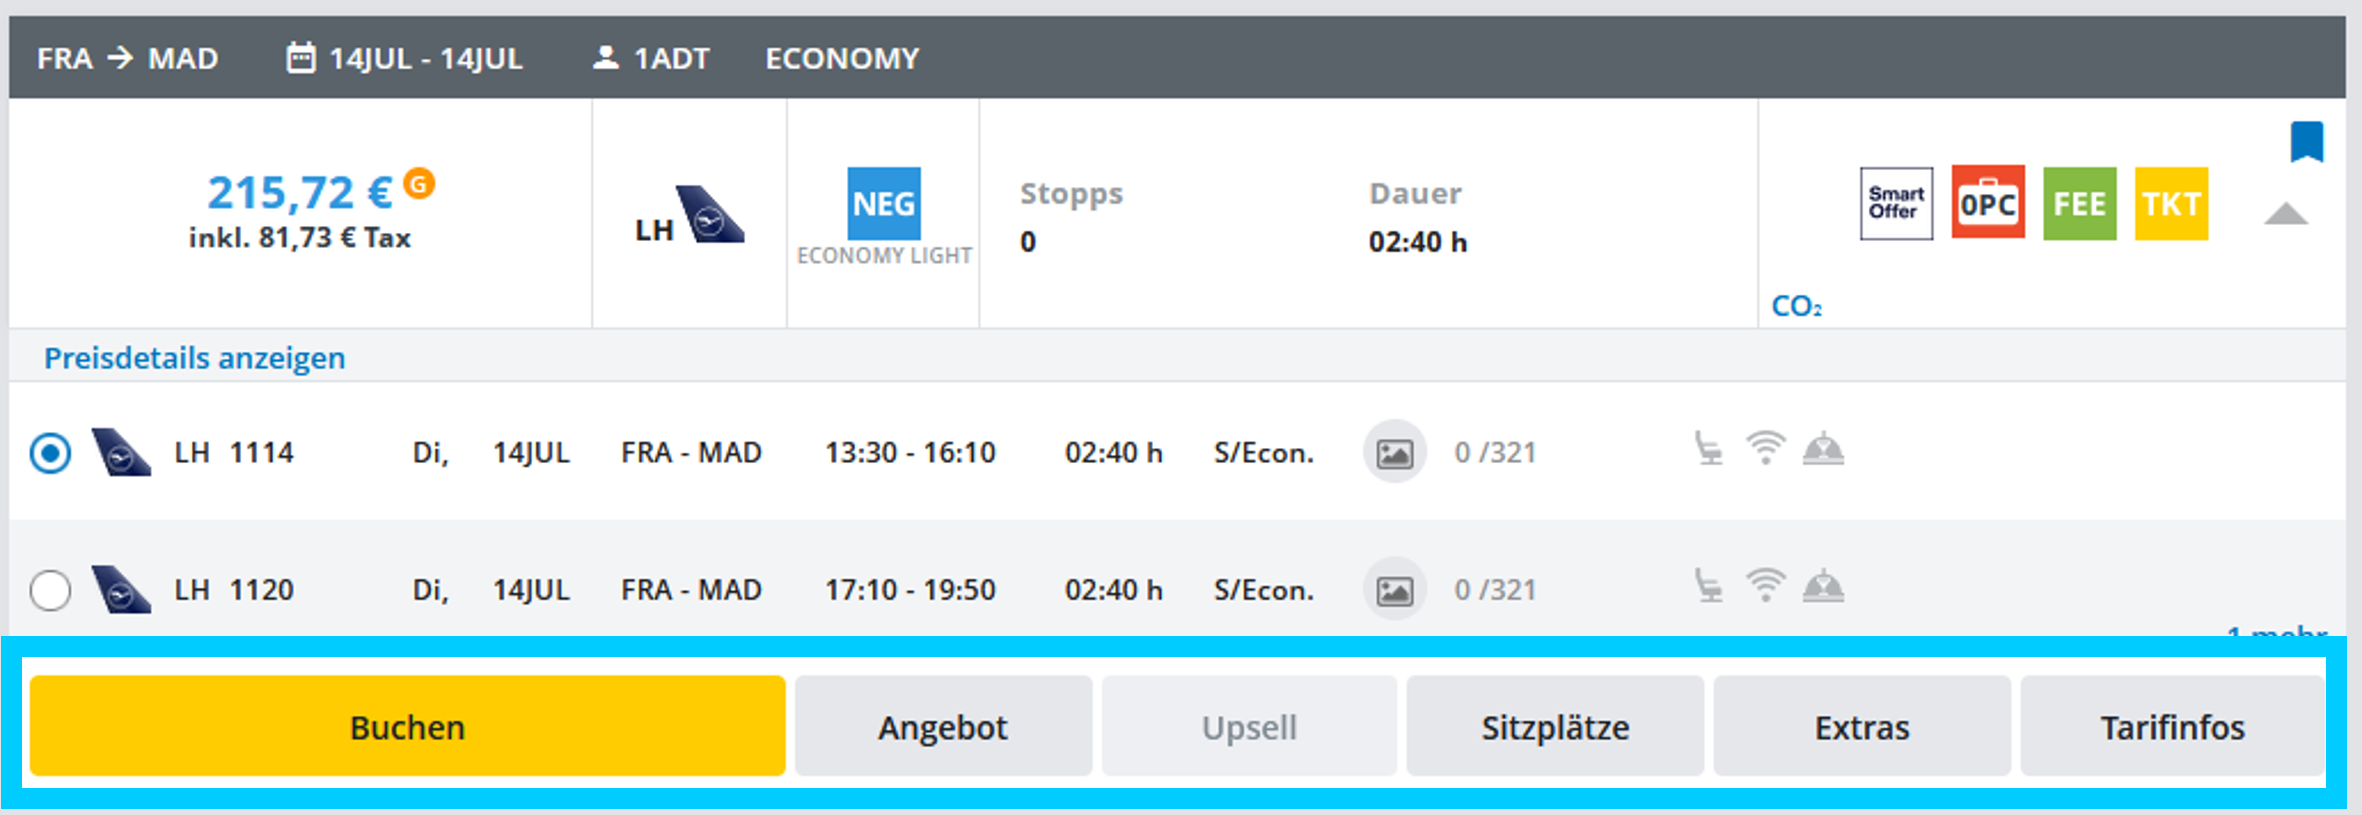Click the blue bookmark icon
The width and height of the screenshot is (2362, 815).
2306,141
